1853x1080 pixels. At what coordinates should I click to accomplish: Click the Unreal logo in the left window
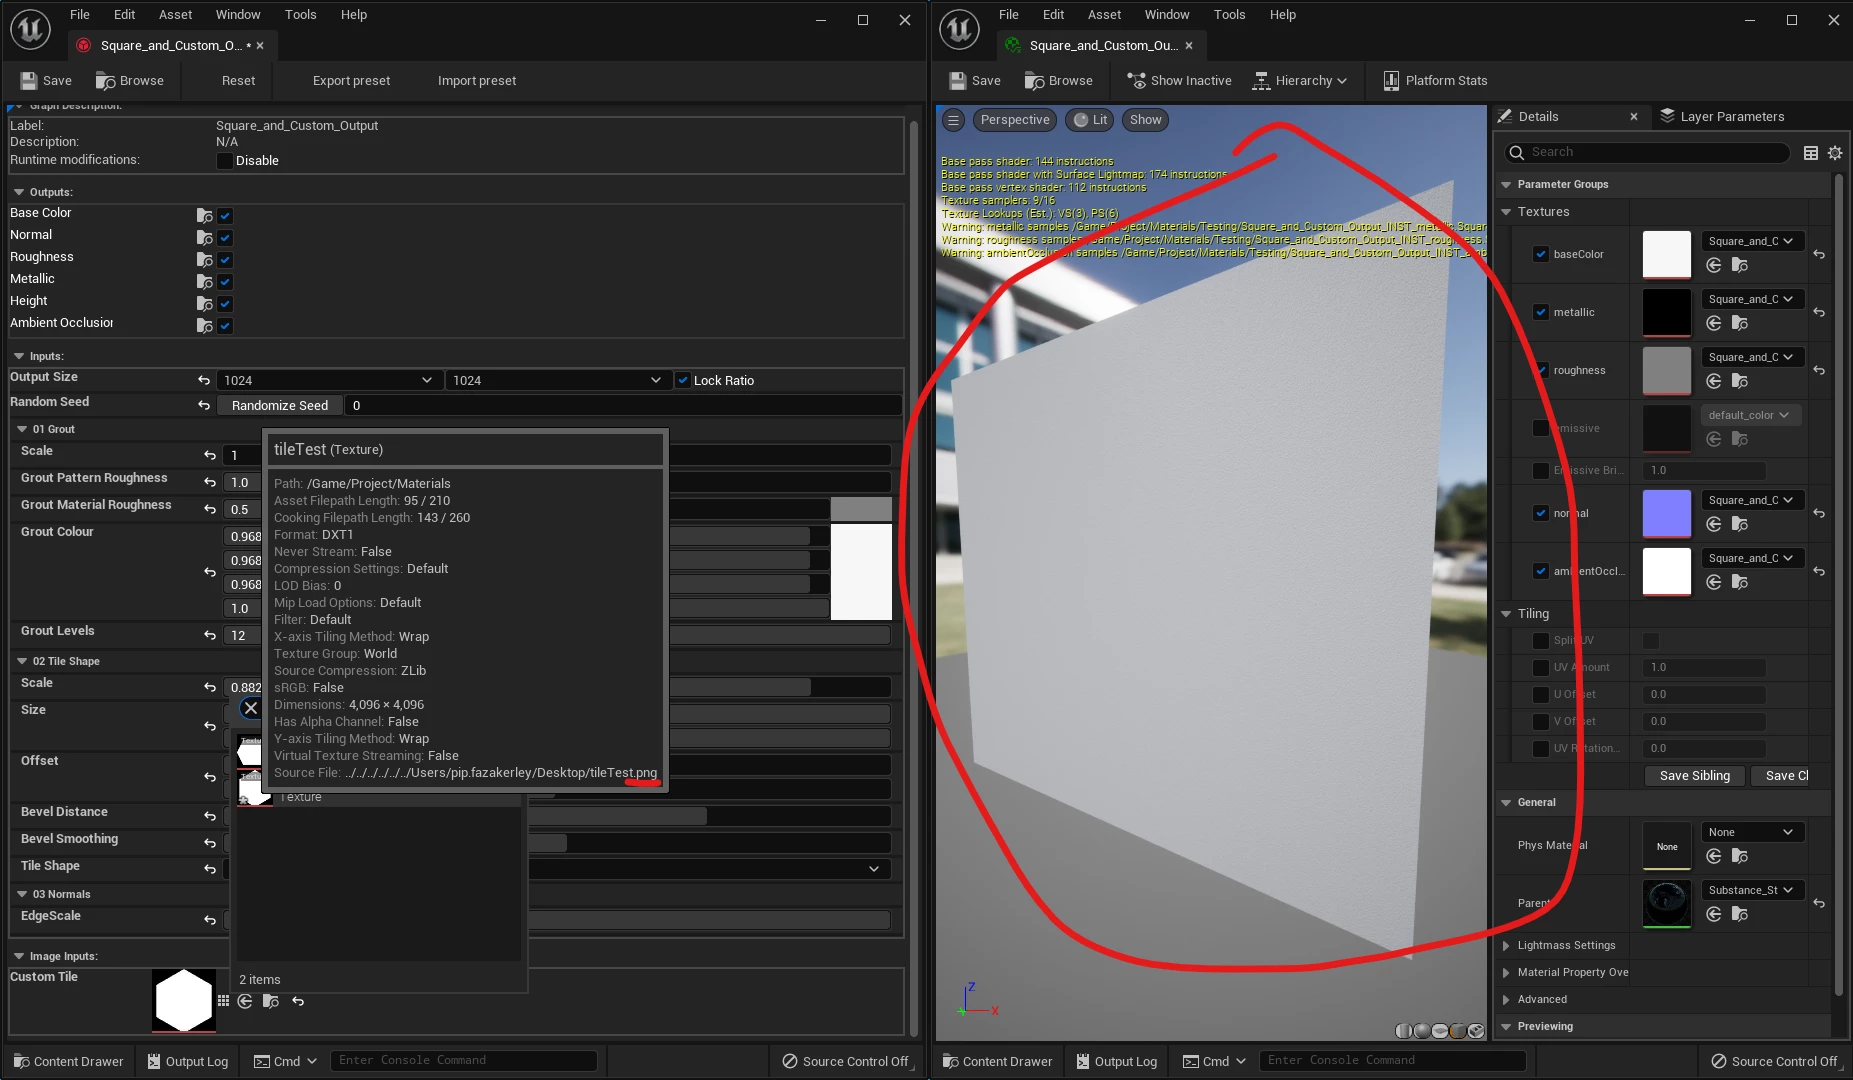(30, 29)
